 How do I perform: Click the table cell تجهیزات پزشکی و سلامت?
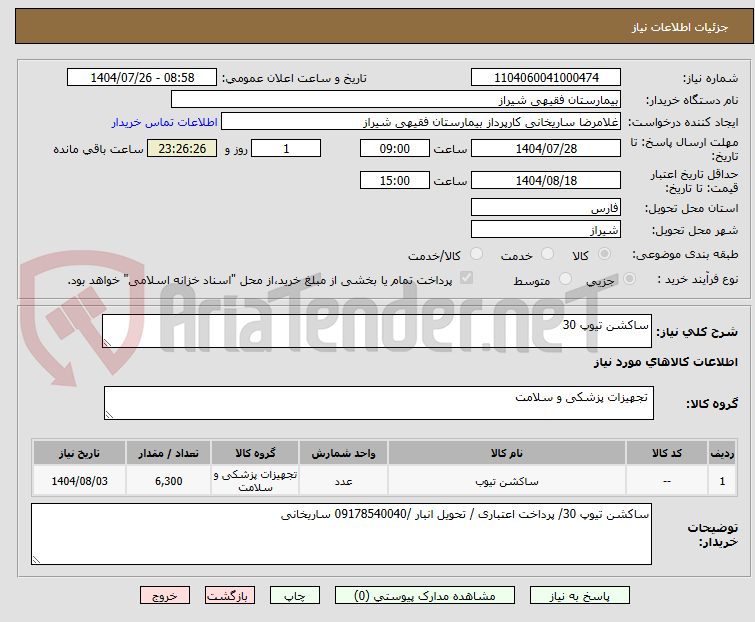point(255,481)
